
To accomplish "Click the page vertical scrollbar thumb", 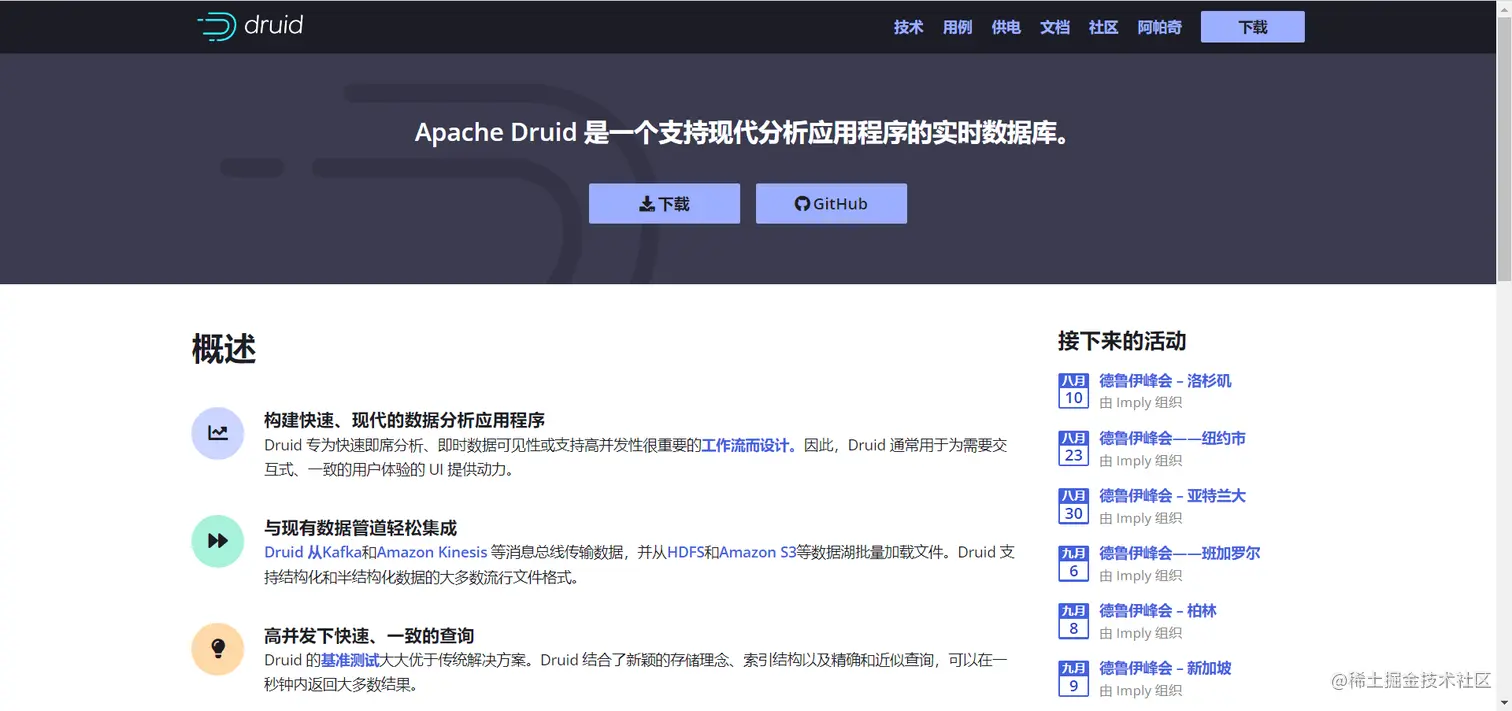I will coord(1503,150).
